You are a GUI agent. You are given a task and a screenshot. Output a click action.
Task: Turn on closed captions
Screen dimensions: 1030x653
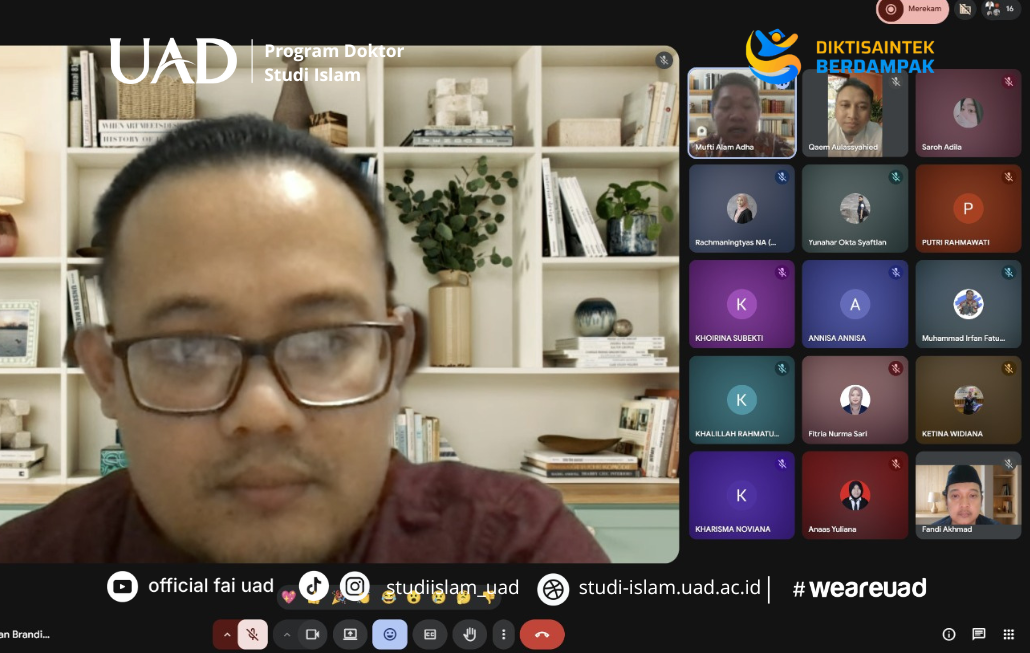click(x=430, y=634)
